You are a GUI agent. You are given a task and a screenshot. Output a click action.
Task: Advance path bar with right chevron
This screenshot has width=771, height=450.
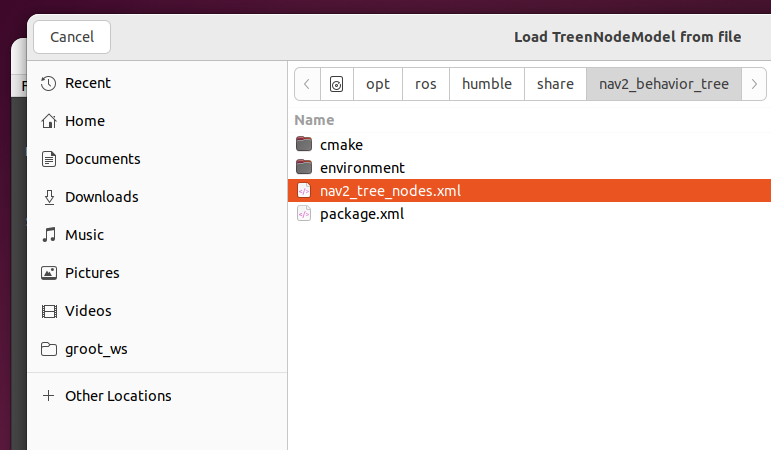[754, 84]
